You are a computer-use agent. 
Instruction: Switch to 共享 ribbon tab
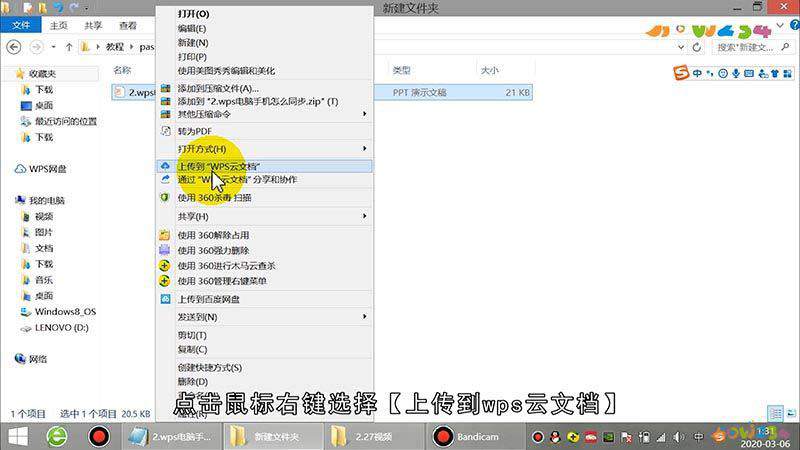pos(93,25)
